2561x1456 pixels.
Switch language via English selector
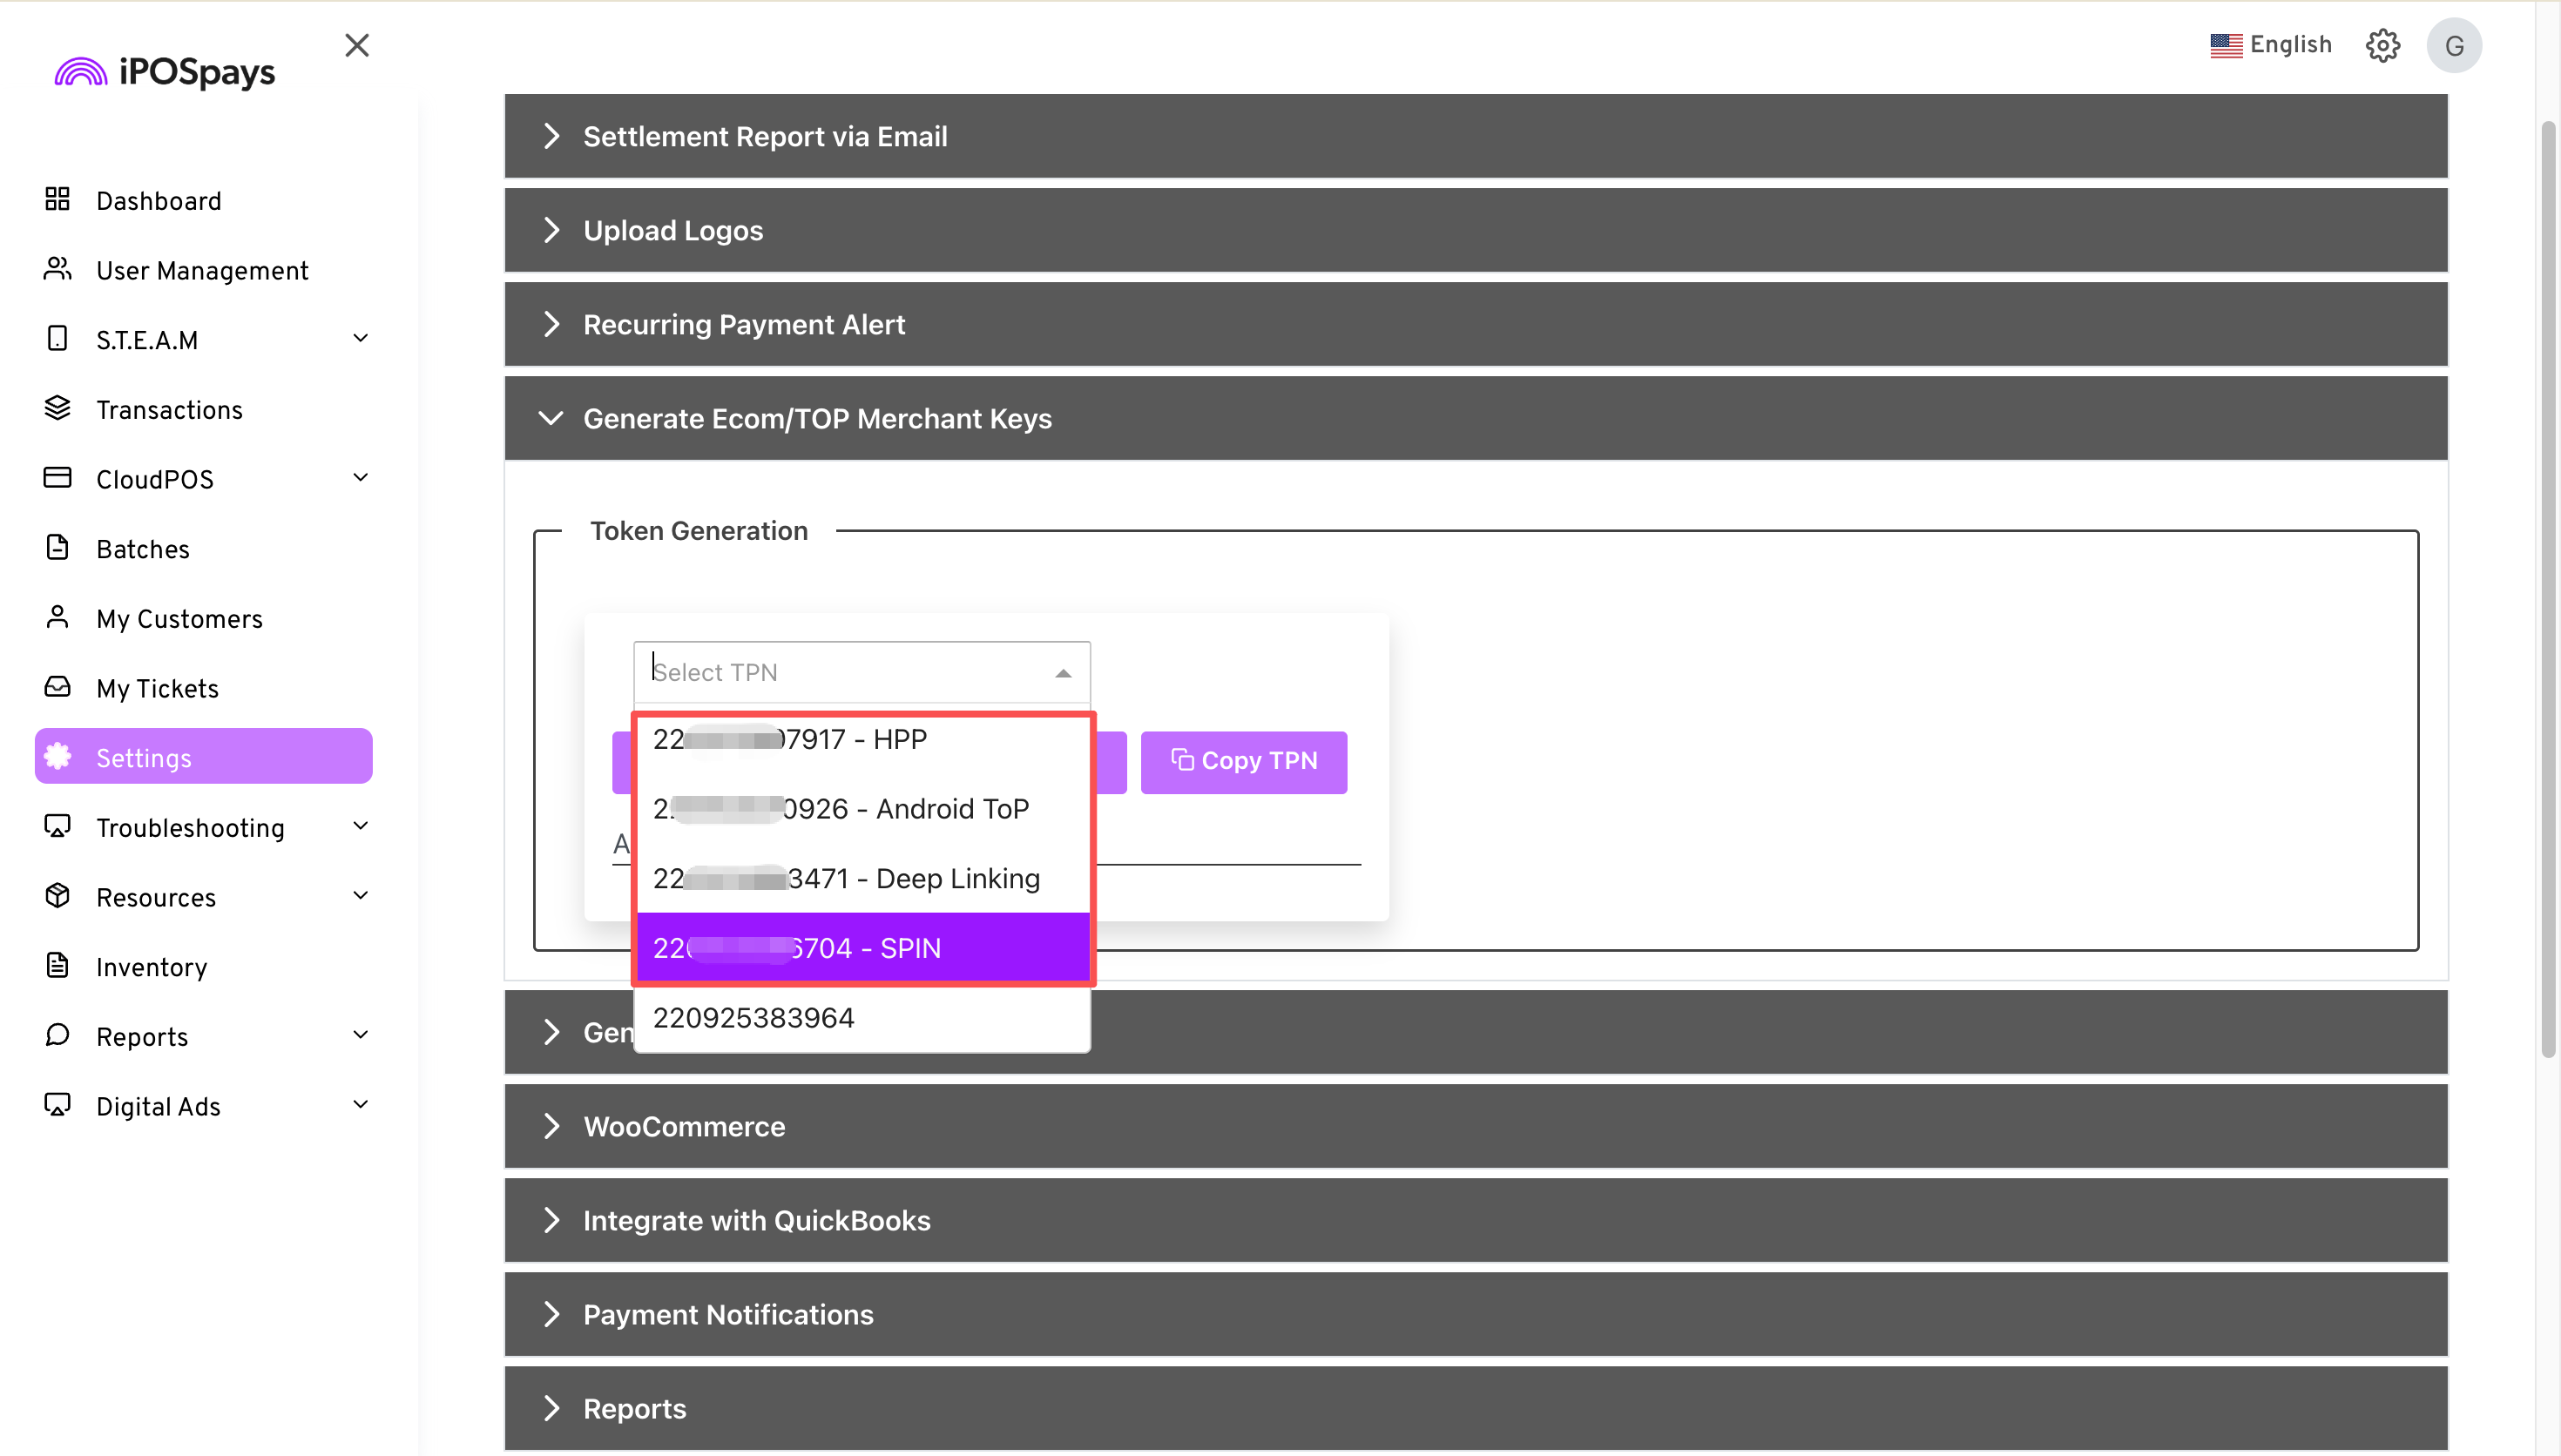click(x=2270, y=46)
